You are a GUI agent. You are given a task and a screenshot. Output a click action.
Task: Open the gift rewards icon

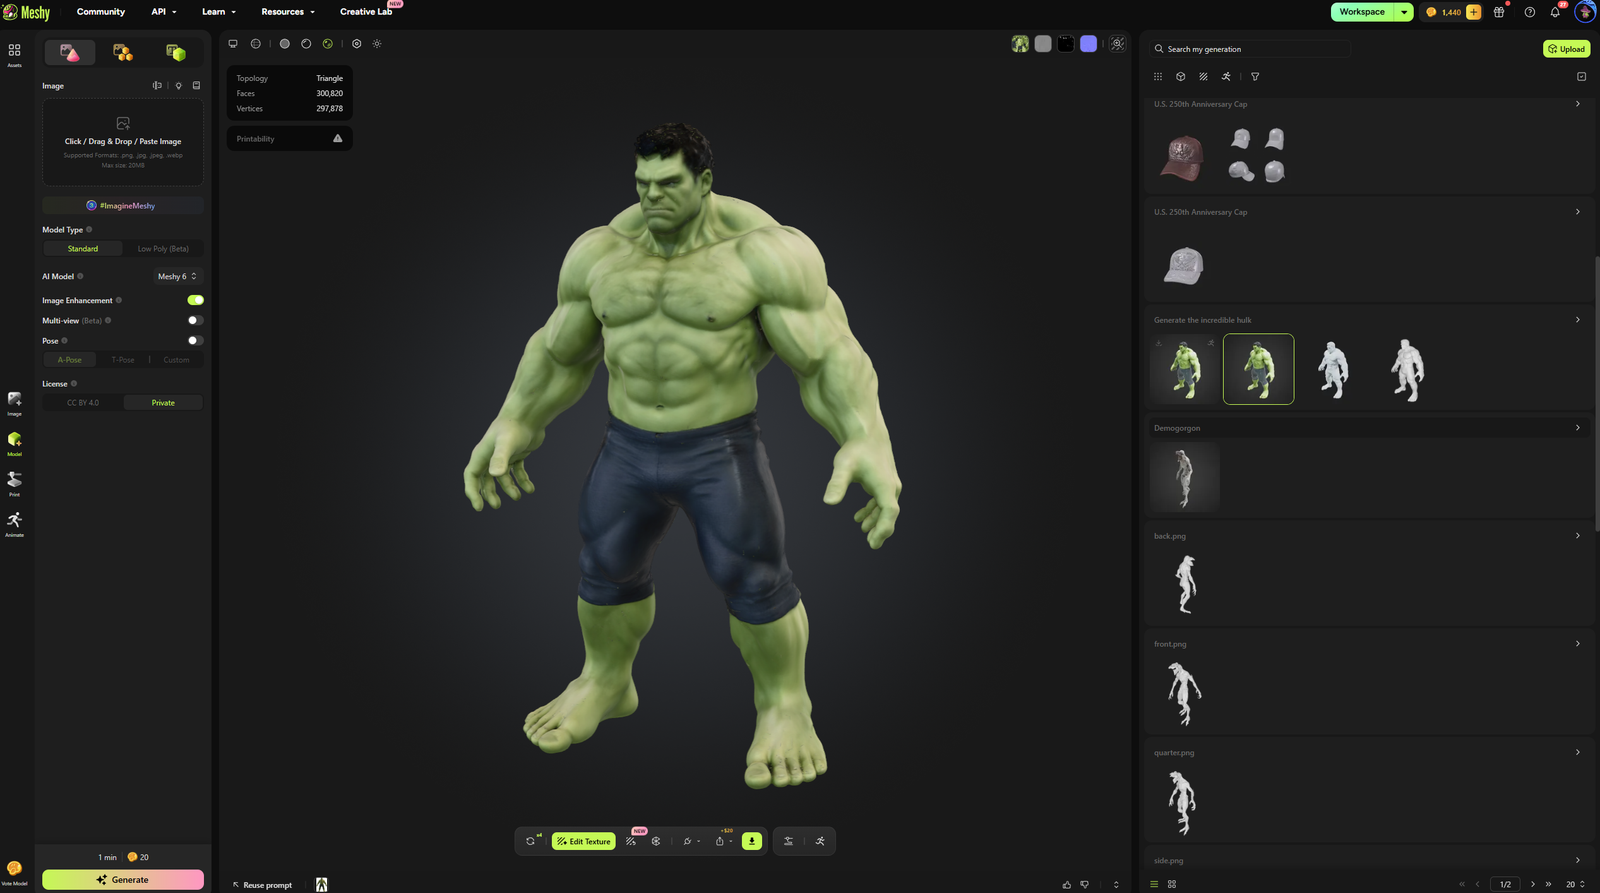1499,12
